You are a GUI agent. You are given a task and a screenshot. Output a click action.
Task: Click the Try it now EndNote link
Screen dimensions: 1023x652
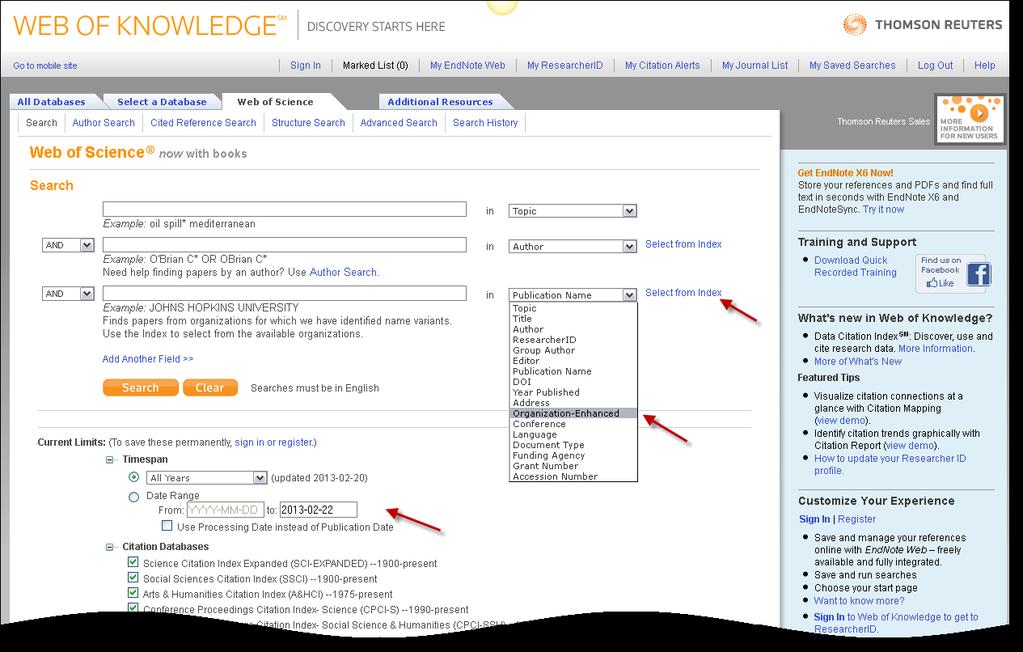pyautogui.click(x=883, y=210)
